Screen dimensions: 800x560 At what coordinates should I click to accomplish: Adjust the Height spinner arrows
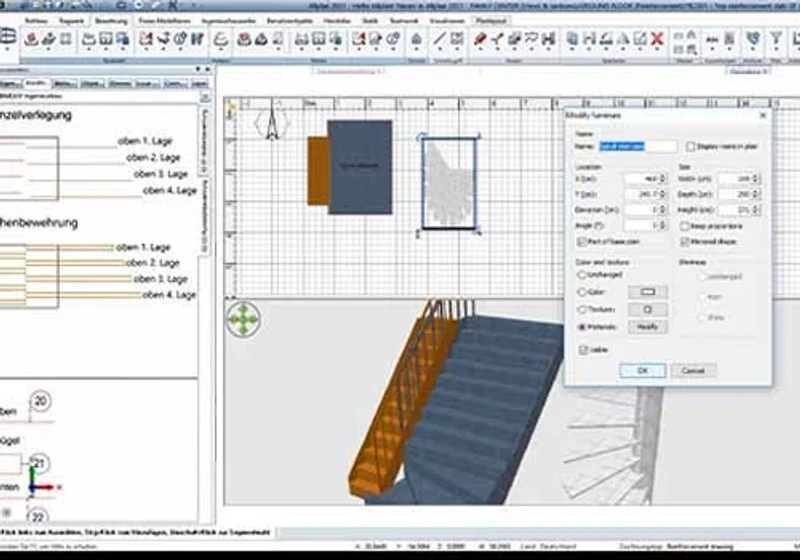(x=756, y=210)
